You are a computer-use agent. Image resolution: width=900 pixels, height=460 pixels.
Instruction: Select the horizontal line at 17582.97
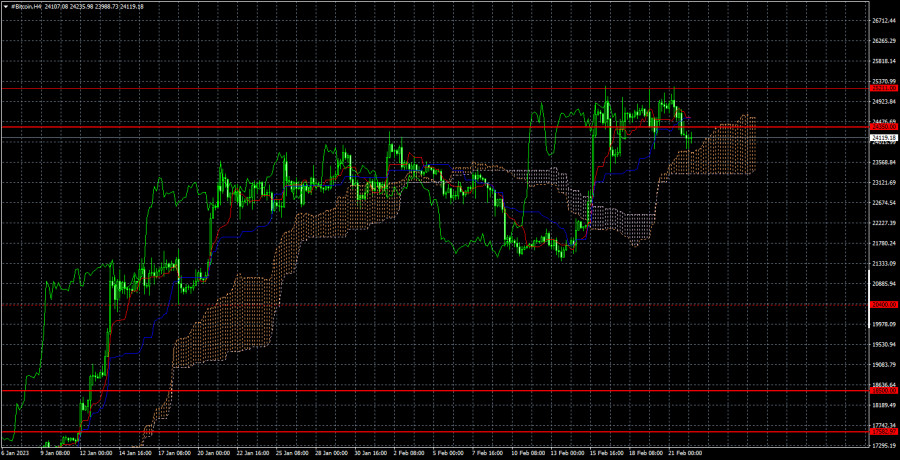[435, 431]
